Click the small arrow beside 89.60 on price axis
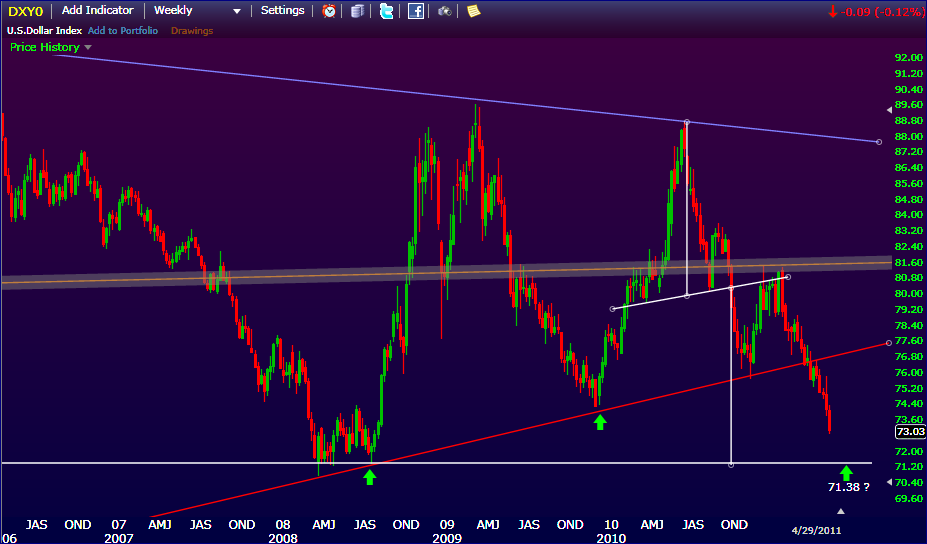927x544 pixels. pyautogui.click(x=889, y=110)
